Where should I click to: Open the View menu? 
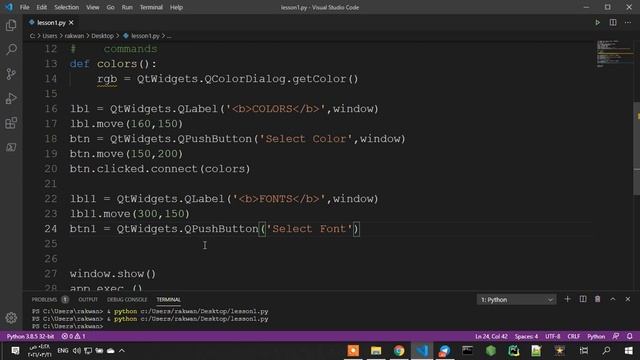[x=93, y=7]
